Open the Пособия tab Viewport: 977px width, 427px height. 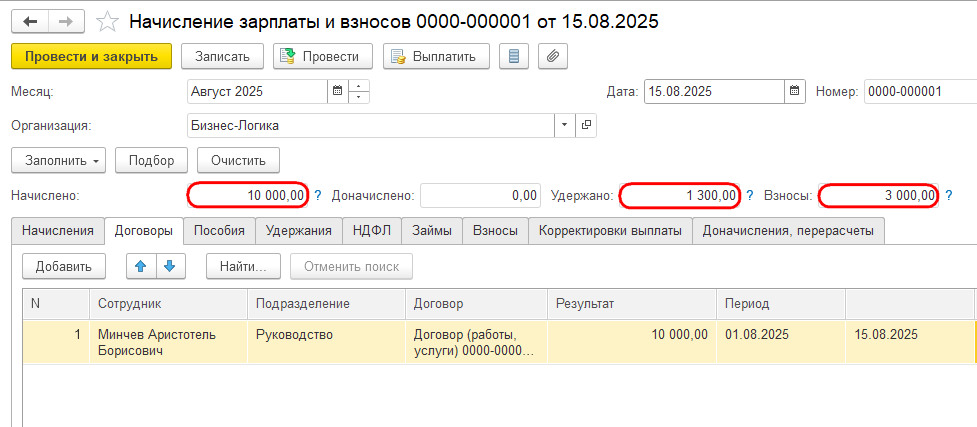219,231
